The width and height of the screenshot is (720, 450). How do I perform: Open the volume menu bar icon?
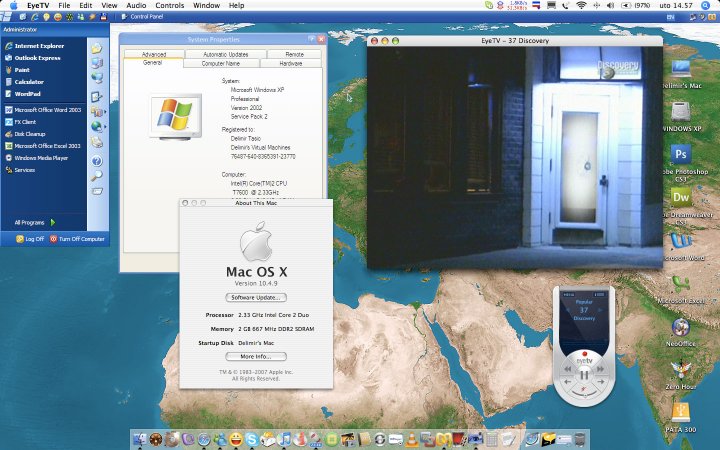point(610,6)
